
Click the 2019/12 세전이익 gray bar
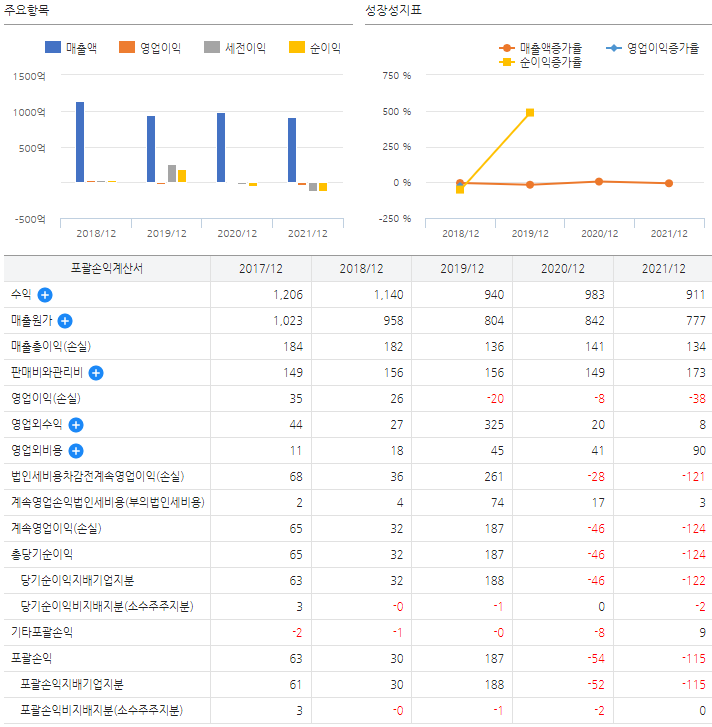click(172, 173)
